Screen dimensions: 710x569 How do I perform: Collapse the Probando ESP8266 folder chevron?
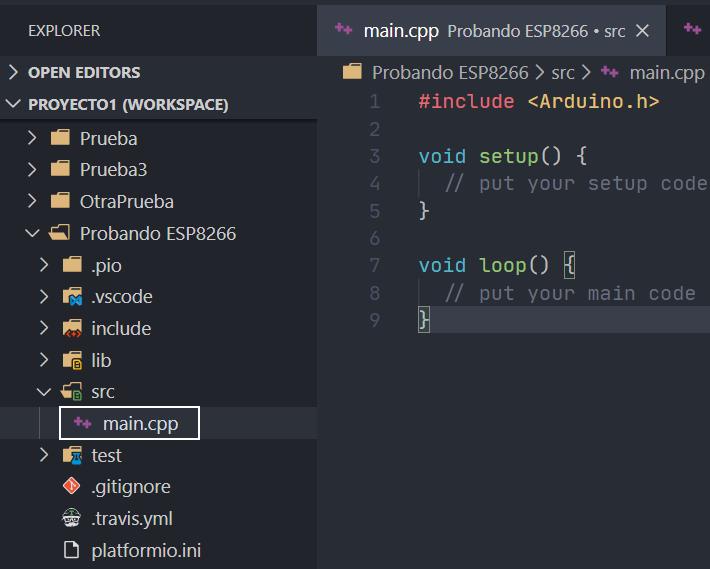click(32, 233)
